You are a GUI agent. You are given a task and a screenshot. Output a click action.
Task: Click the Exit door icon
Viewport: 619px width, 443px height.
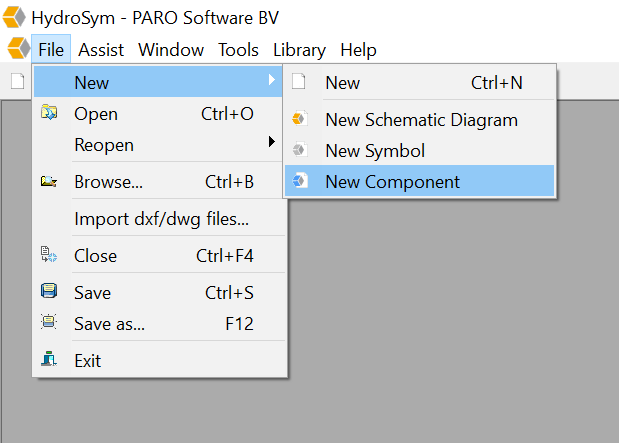(x=49, y=359)
